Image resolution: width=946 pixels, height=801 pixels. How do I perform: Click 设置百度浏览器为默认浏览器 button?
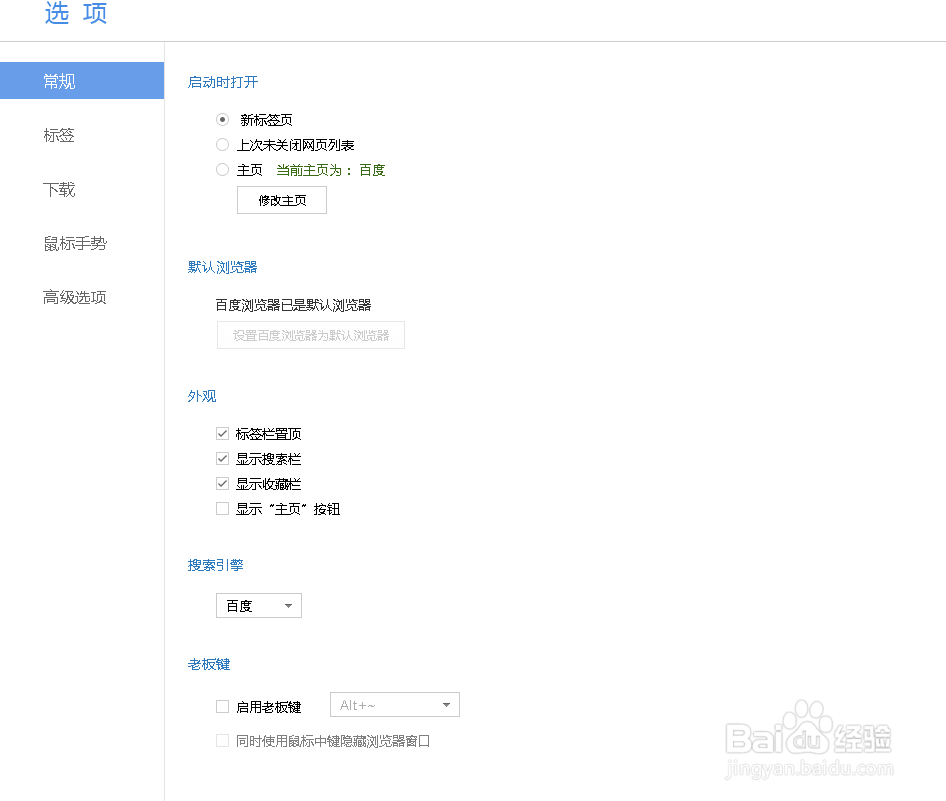click(310, 335)
